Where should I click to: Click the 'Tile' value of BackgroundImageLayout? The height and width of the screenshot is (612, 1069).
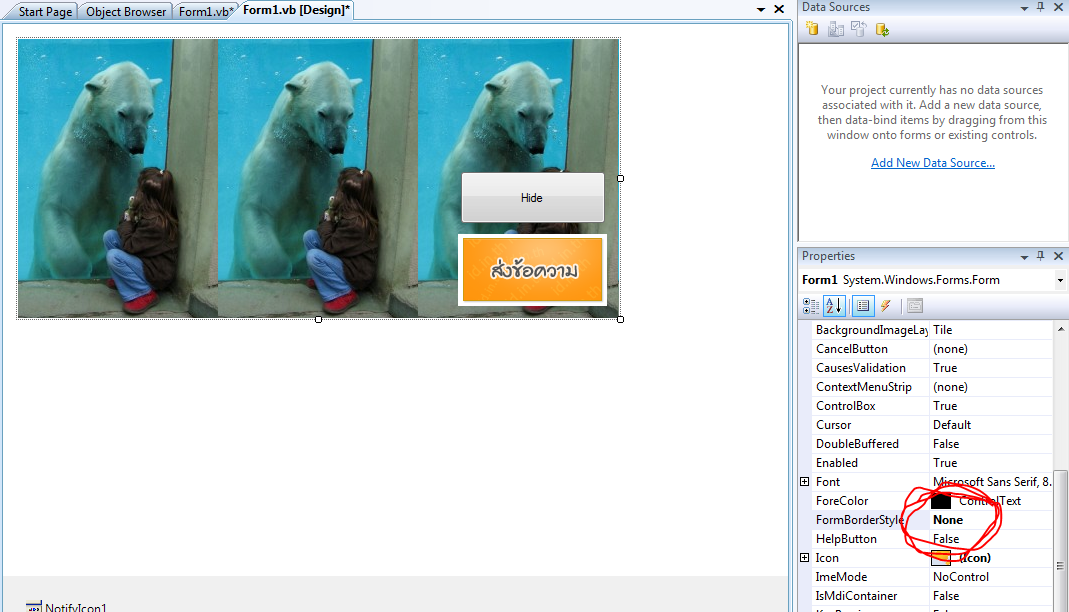[x=942, y=330]
